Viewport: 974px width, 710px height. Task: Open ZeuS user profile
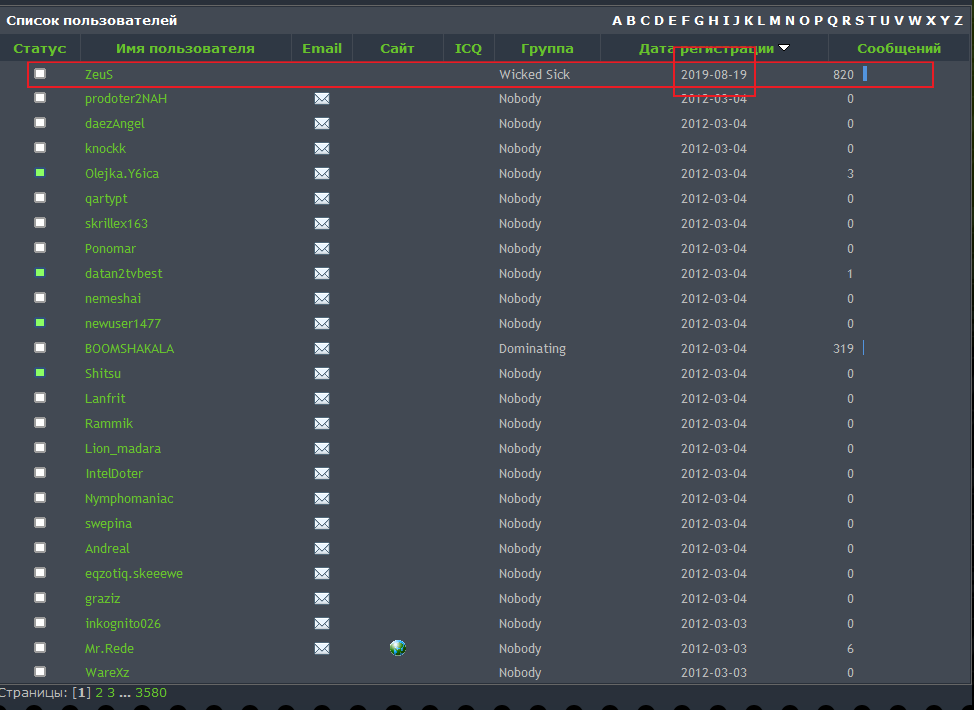(x=99, y=75)
